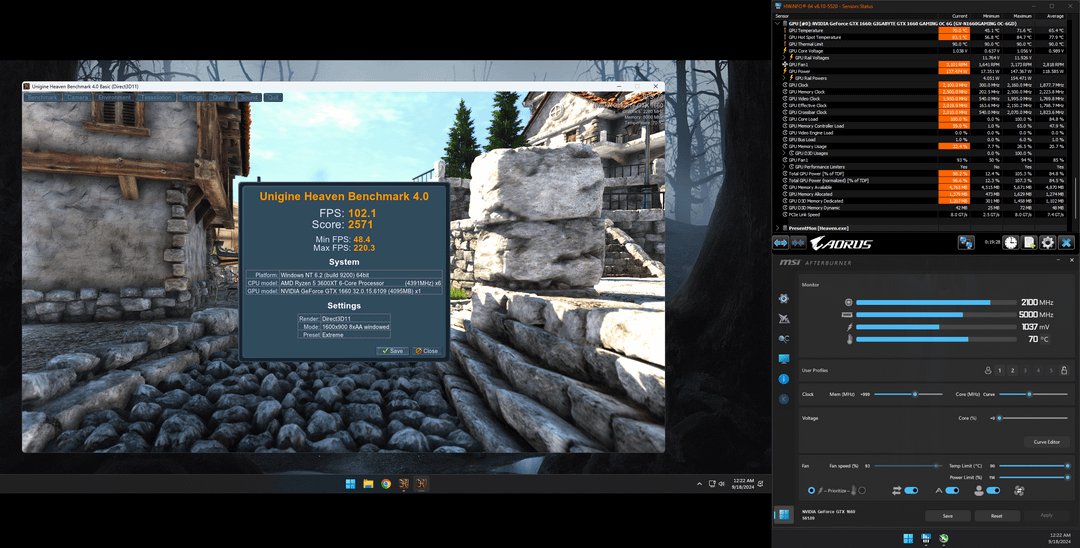Reset HWiNFO clock timer icon
The height and width of the screenshot is (548, 1080).
[x=1010, y=242]
